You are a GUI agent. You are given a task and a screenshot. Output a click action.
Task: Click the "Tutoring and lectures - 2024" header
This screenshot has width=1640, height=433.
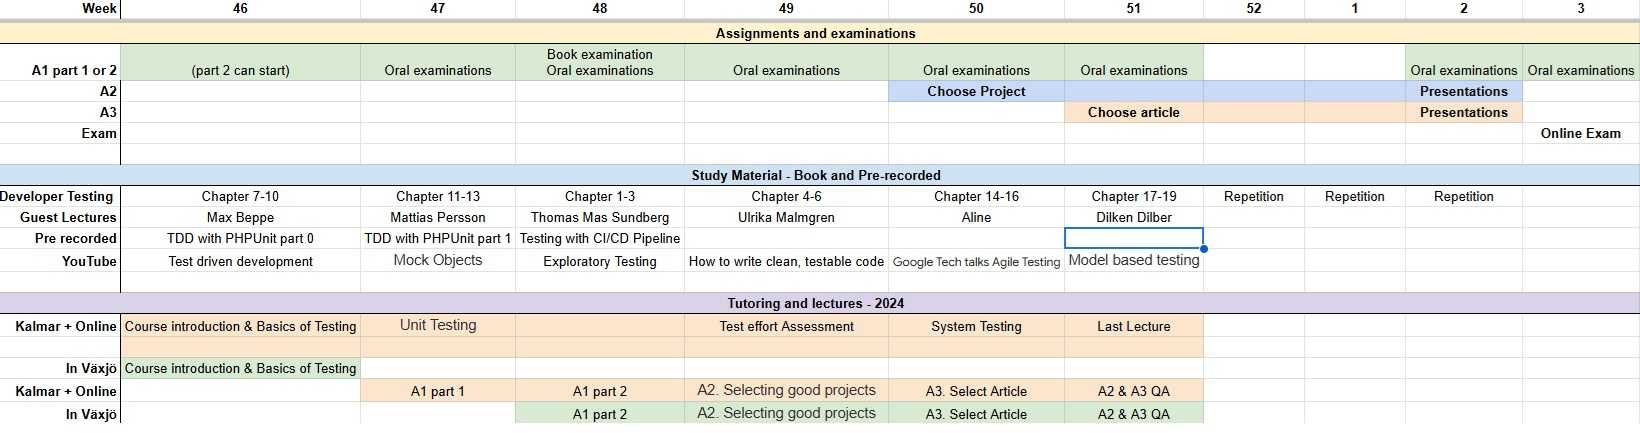point(815,303)
